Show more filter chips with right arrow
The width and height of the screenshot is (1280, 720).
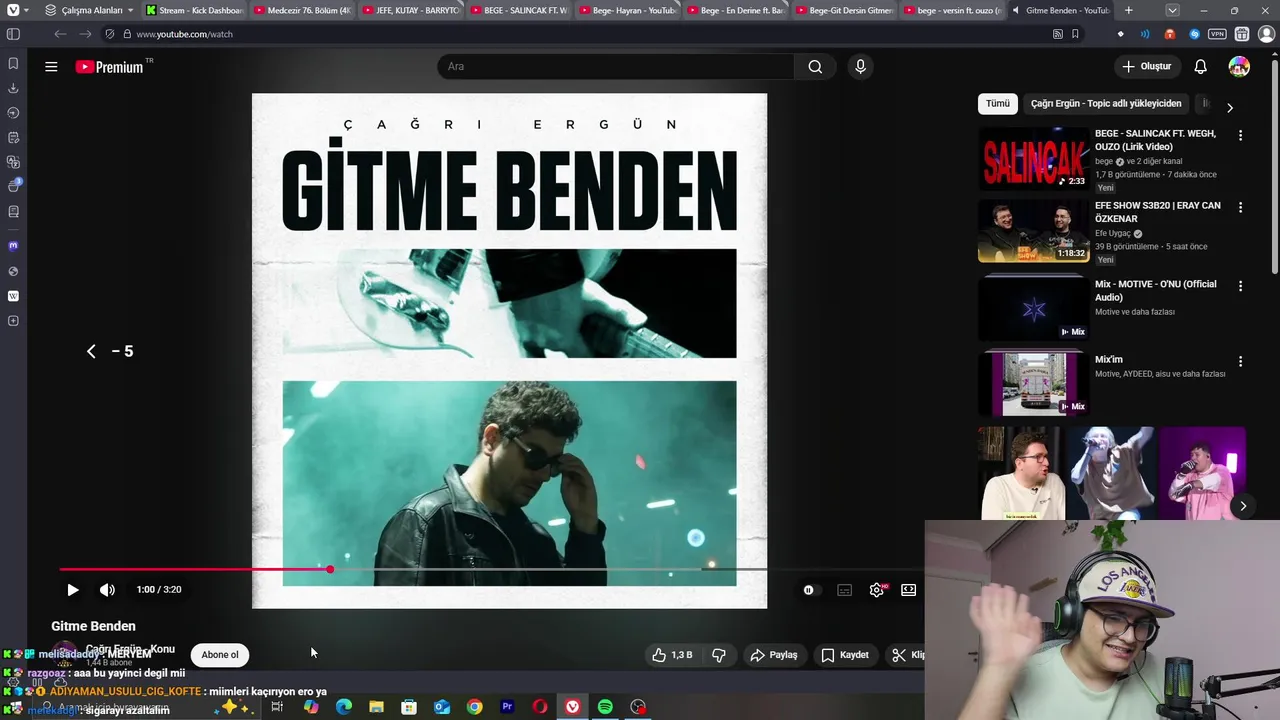click(1229, 107)
